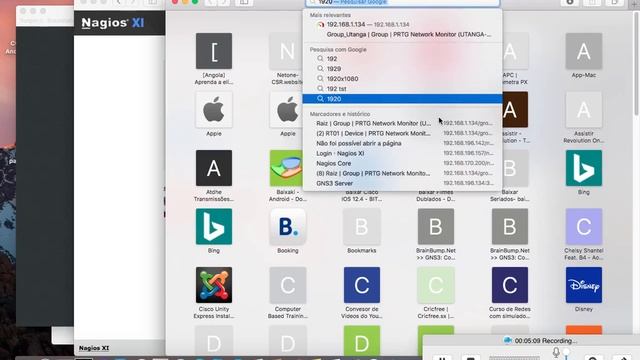Open history entry "Não foi possível abrir a página"
The image size is (640, 360).
tap(402, 143)
